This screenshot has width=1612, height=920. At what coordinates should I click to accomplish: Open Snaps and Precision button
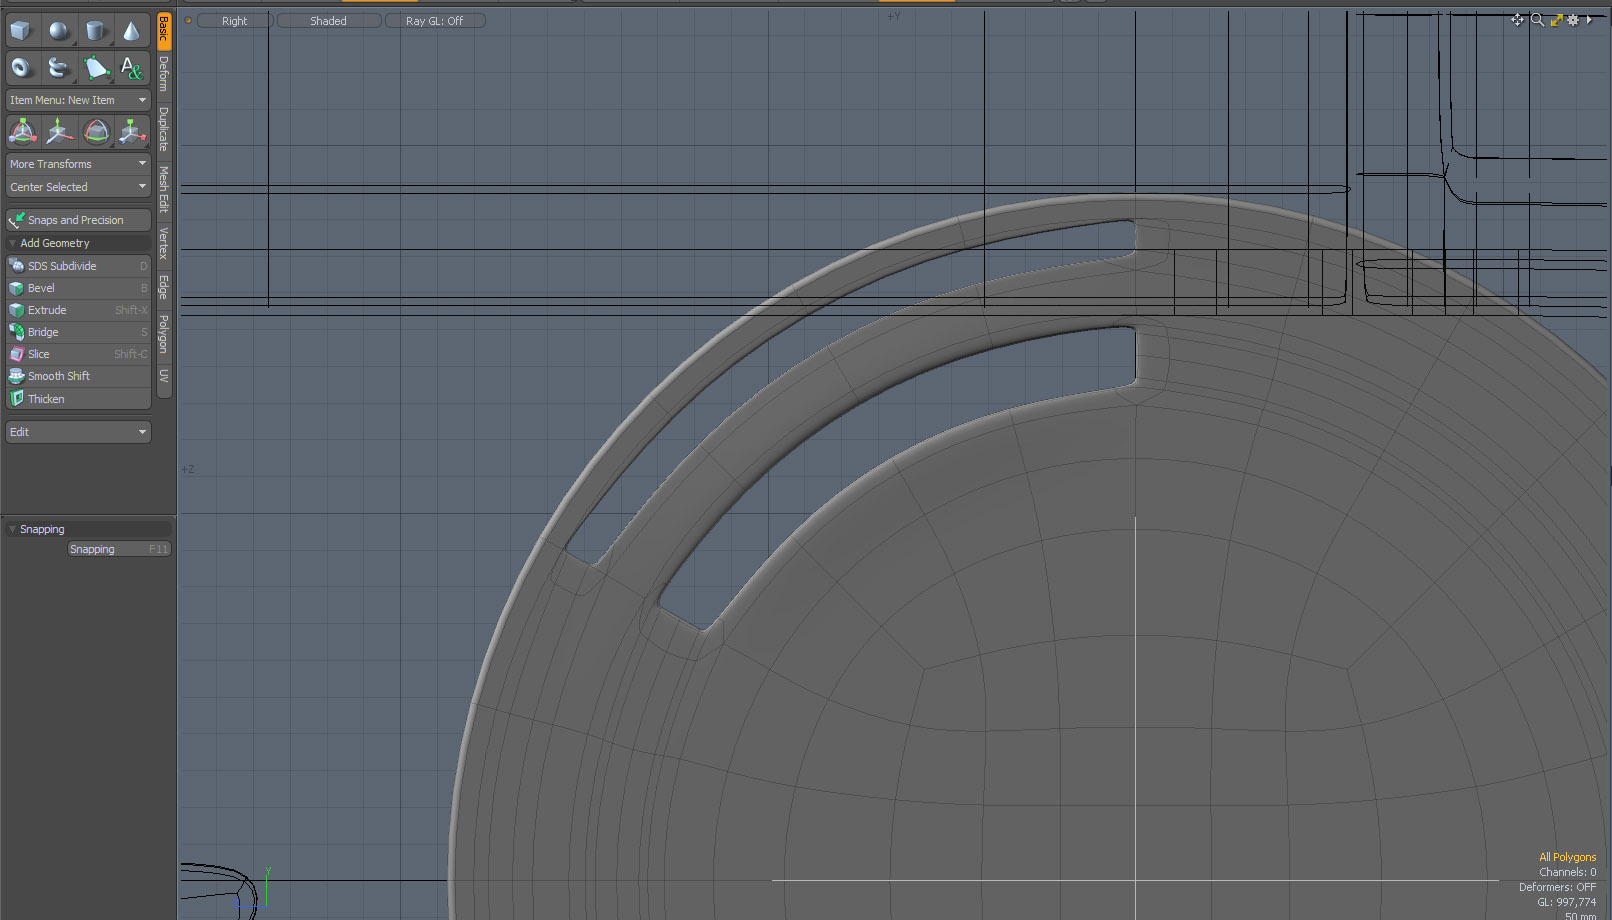(78, 220)
